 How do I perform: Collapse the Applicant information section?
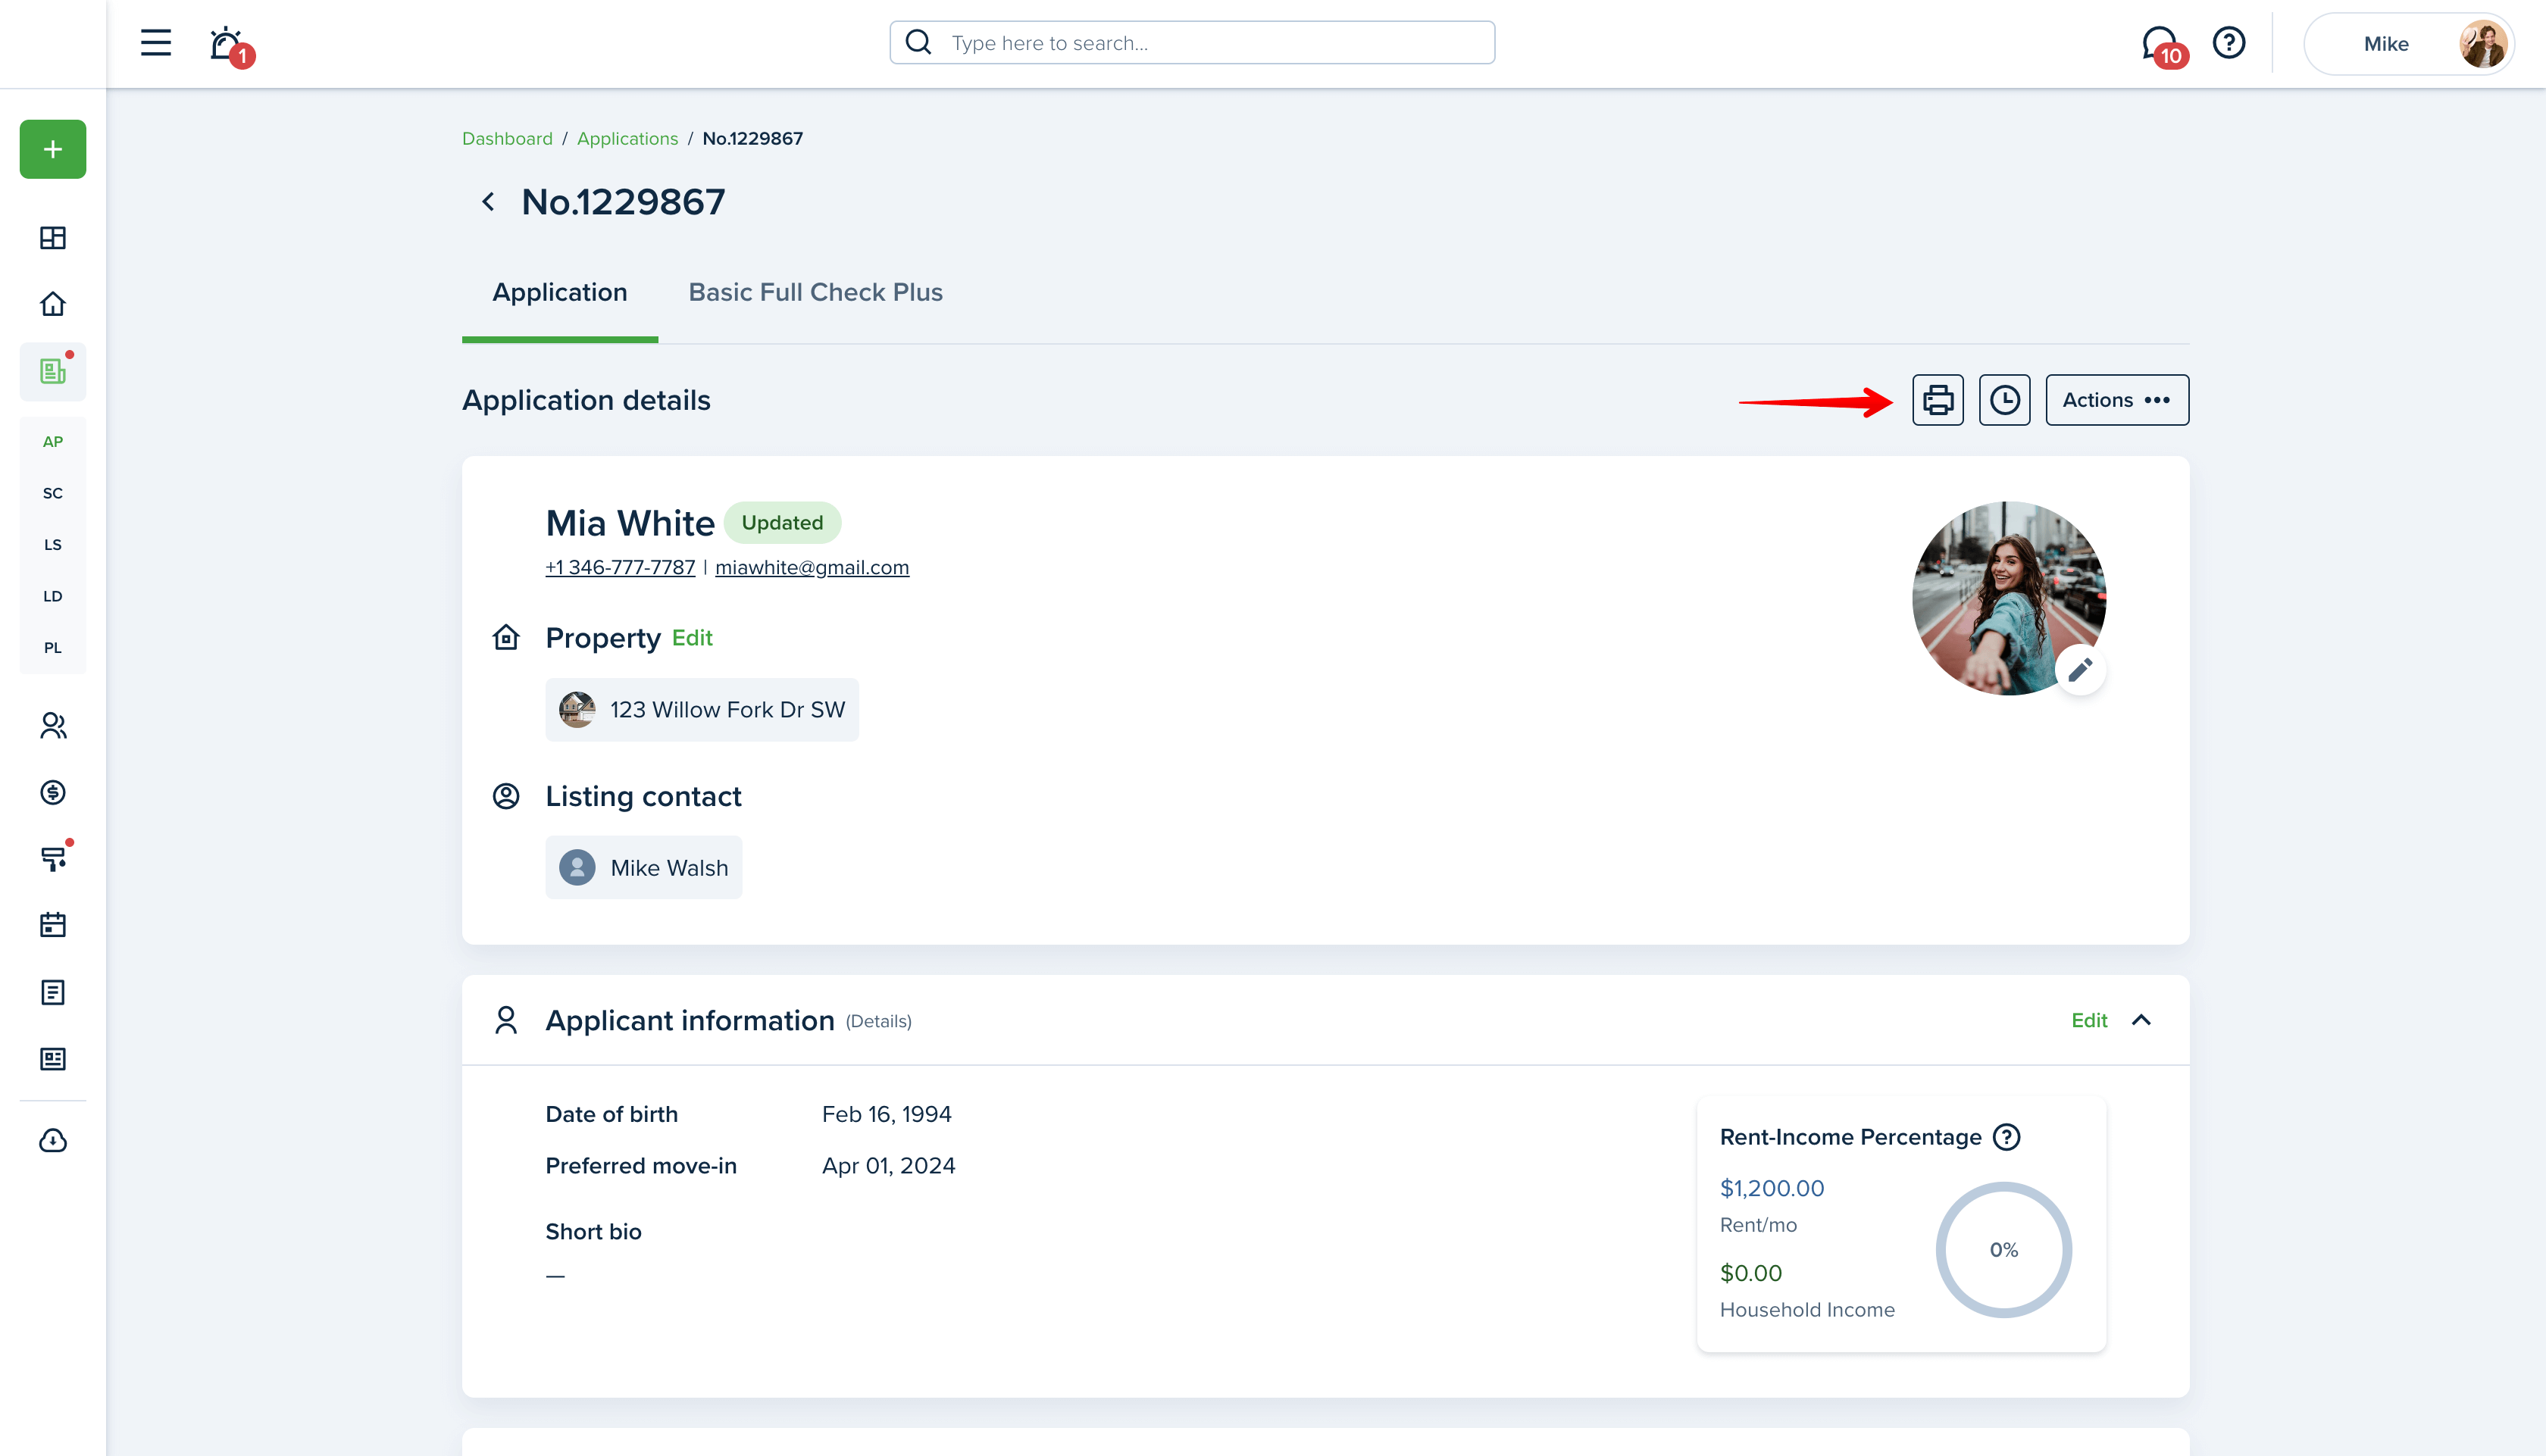2141,1020
